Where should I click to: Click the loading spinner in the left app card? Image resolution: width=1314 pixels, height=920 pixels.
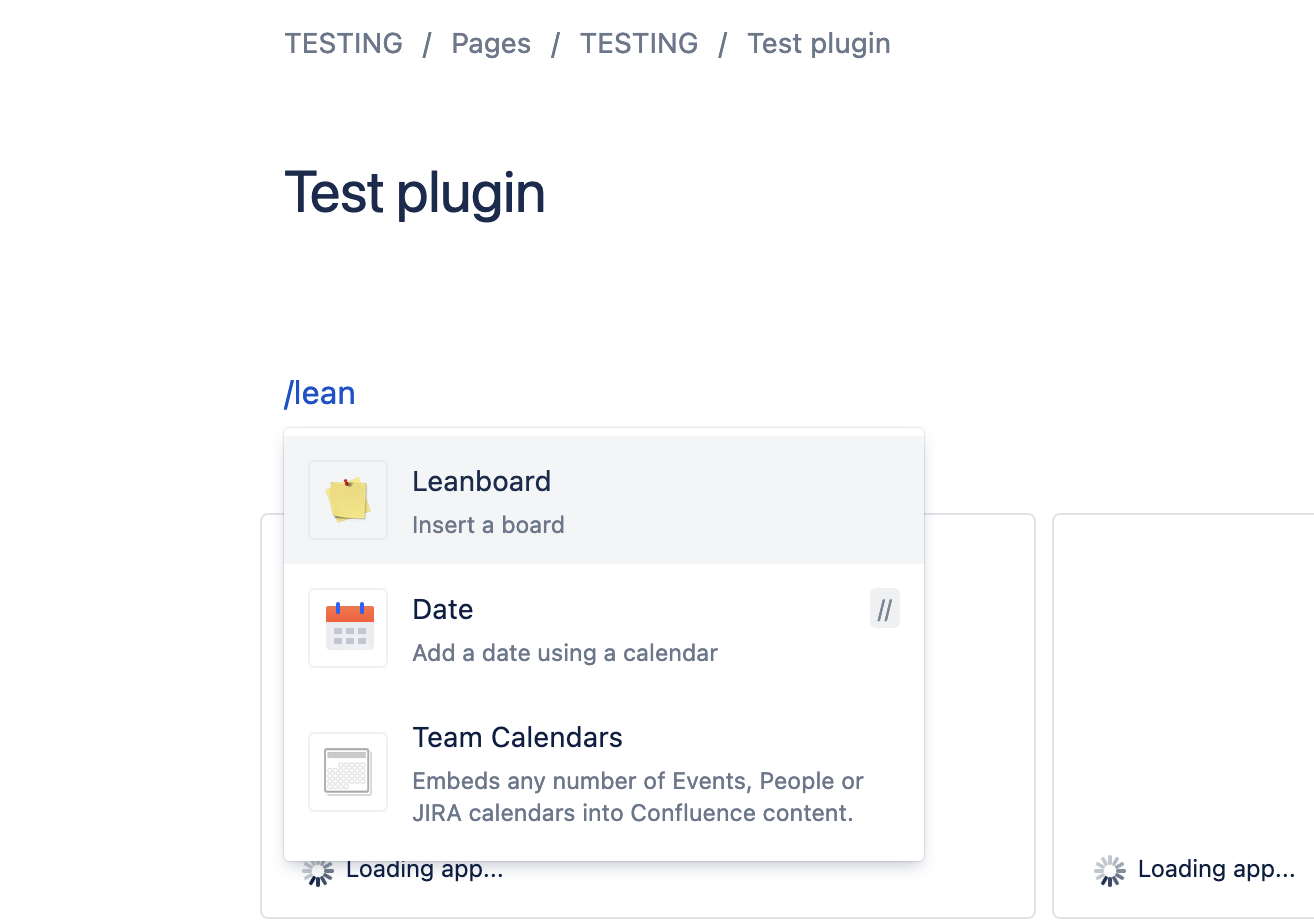point(318,872)
